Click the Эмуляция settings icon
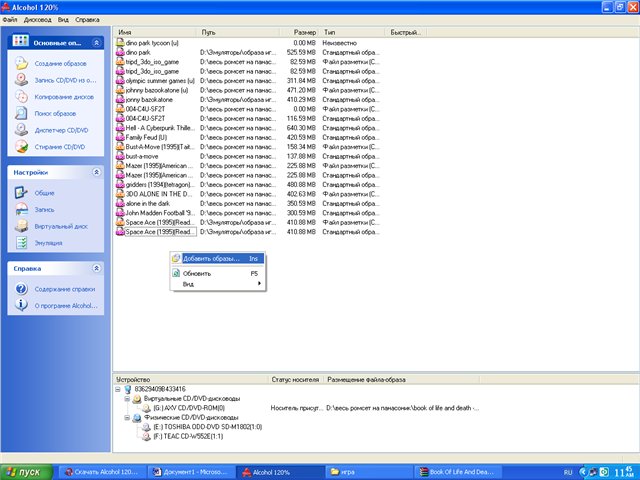Viewport: 640px width, 480px height. 22,242
